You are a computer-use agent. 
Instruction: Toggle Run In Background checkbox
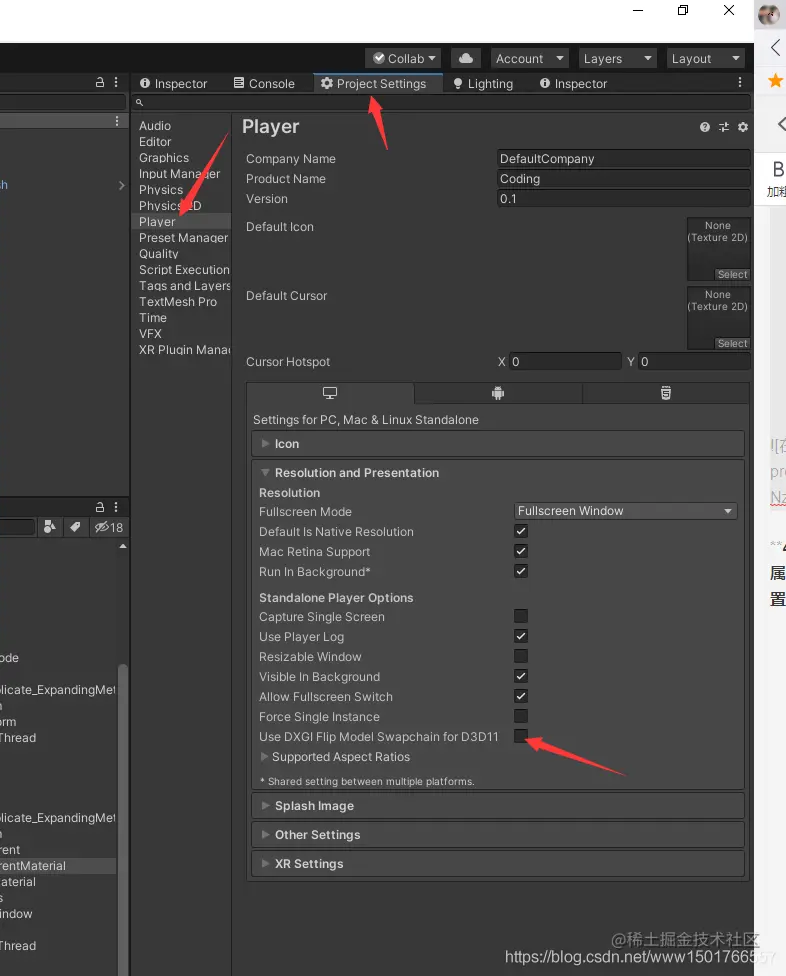[x=521, y=571]
